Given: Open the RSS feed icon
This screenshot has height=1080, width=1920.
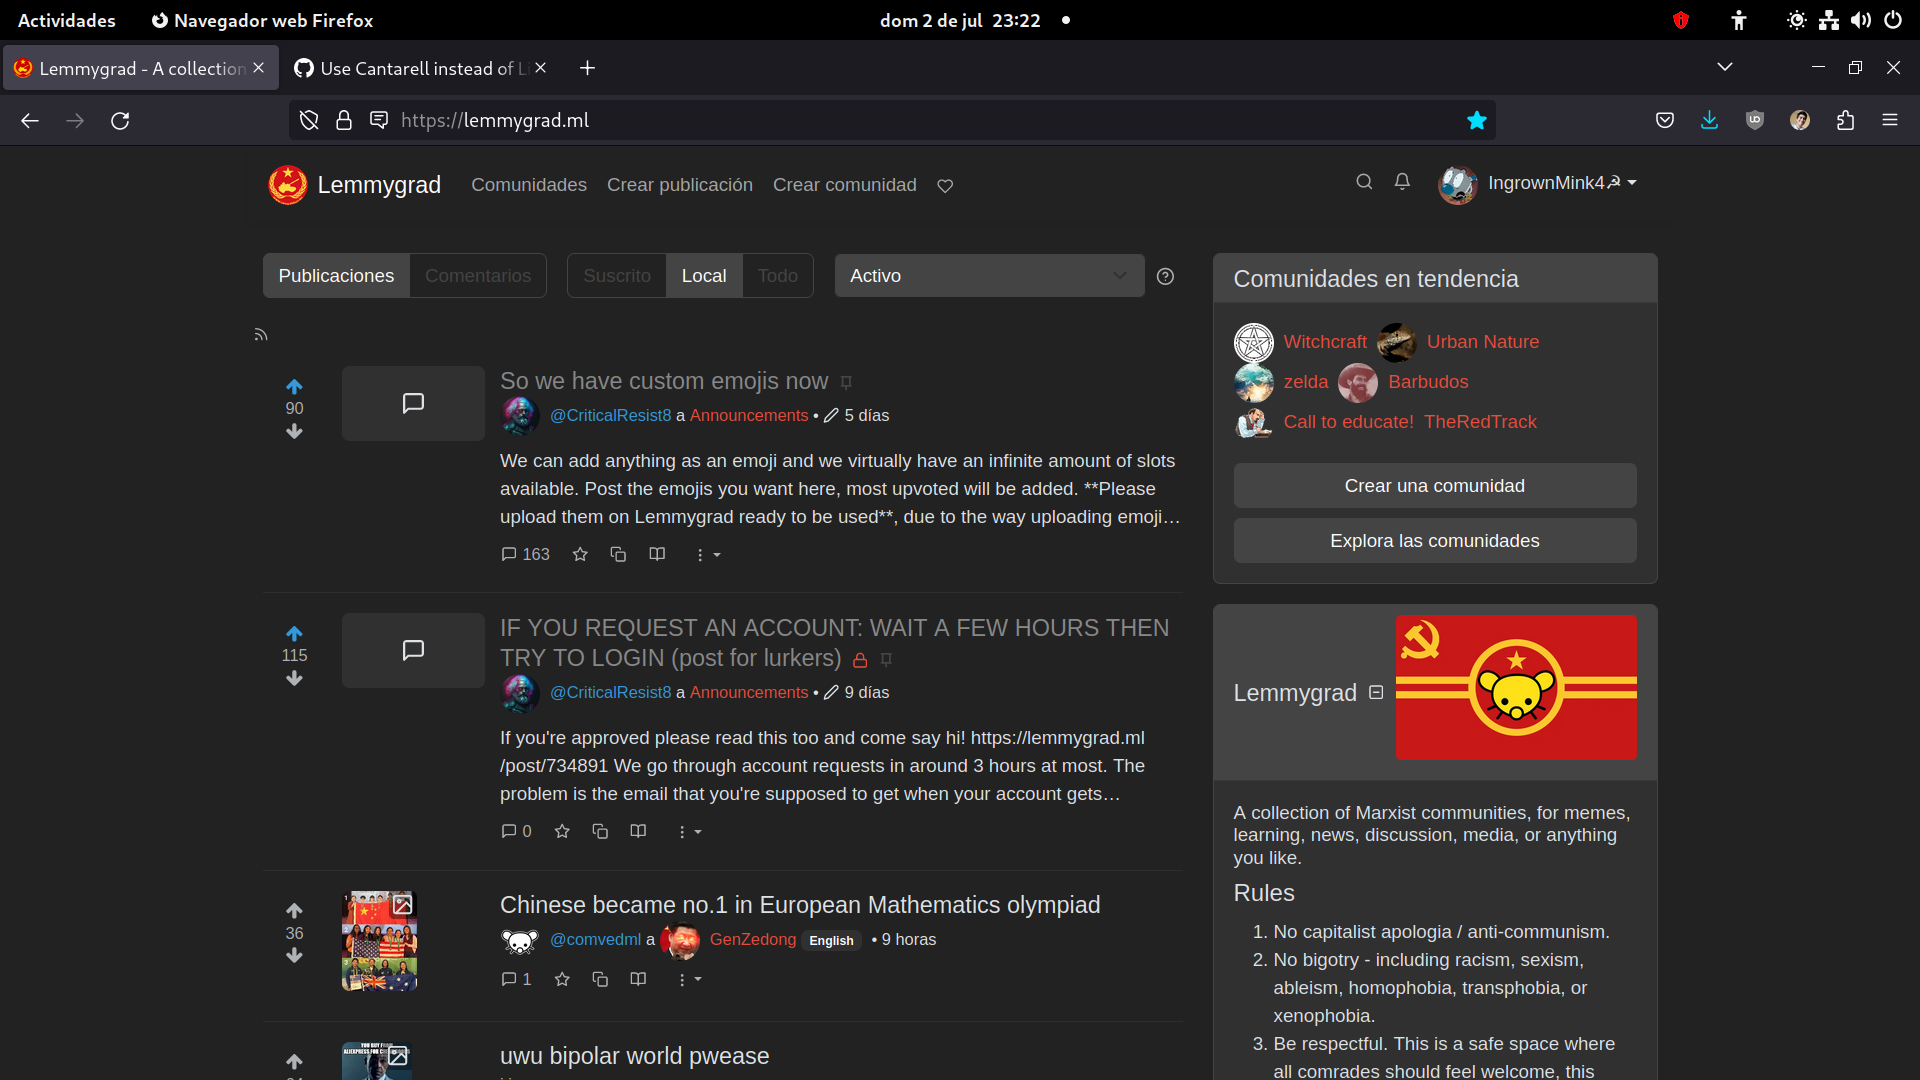Looking at the screenshot, I should 260,334.
